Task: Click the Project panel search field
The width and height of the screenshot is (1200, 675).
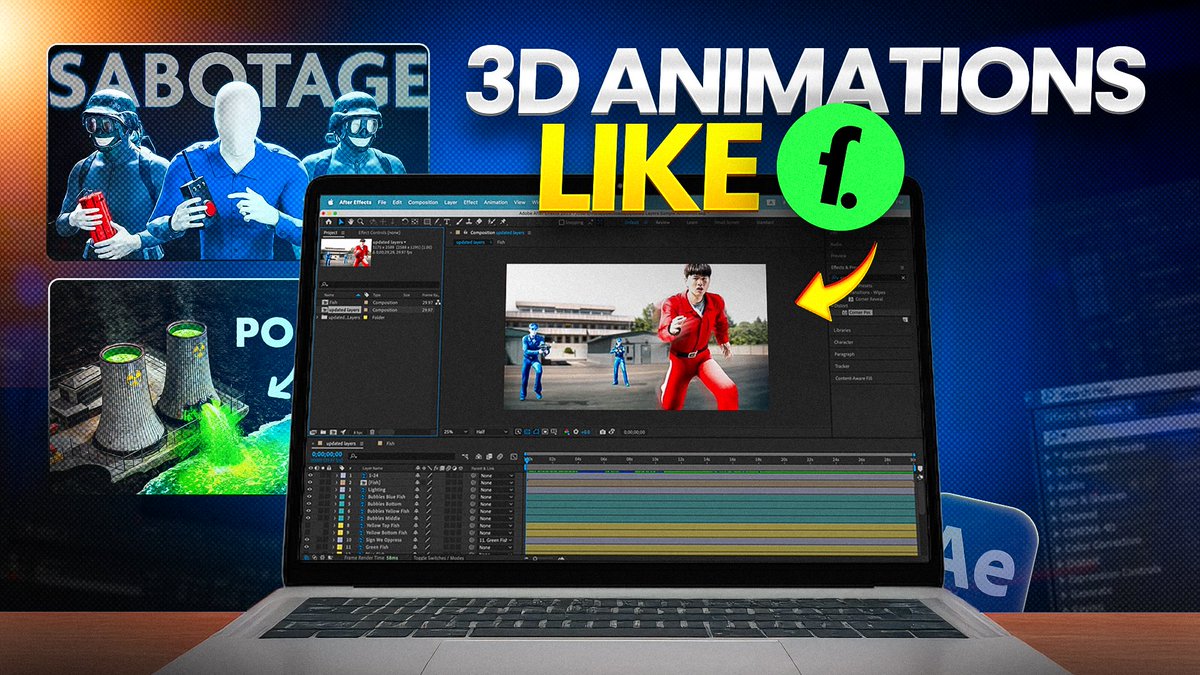Action: point(380,284)
